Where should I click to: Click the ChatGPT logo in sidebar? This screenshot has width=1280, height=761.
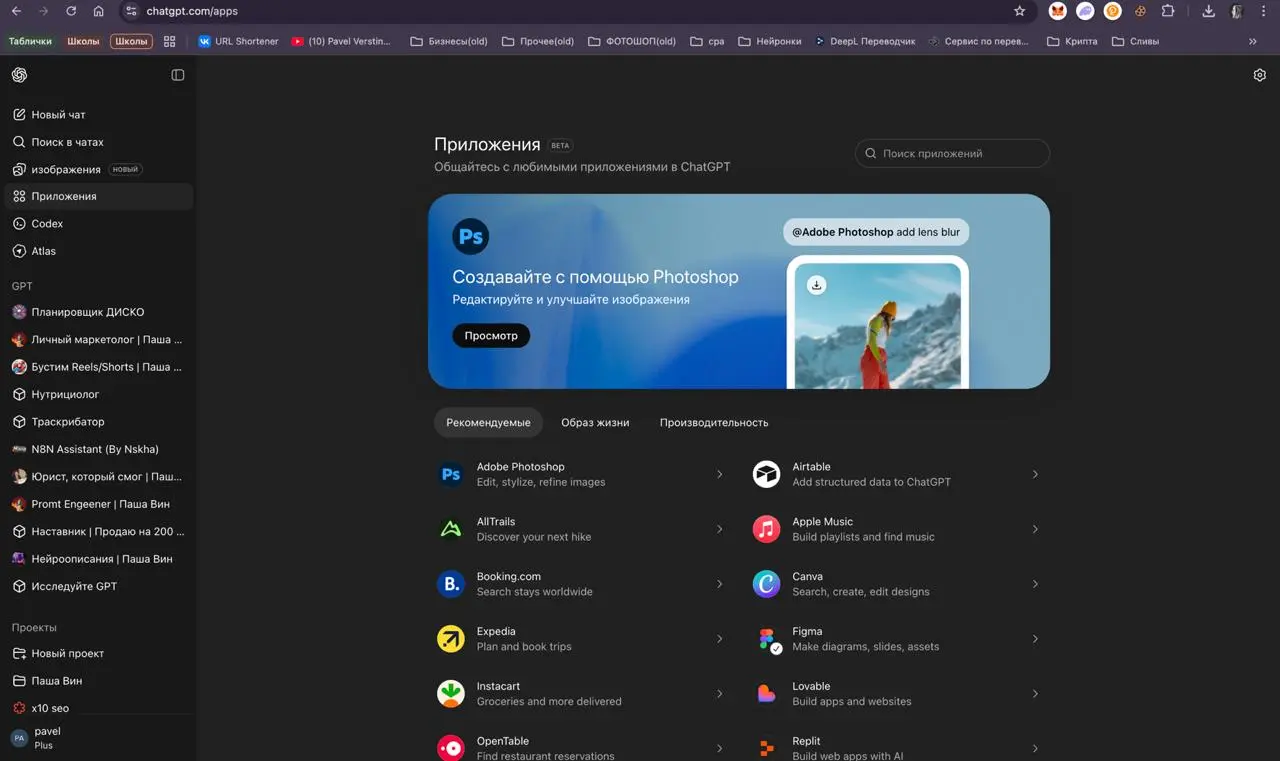click(x=19, y=75)
